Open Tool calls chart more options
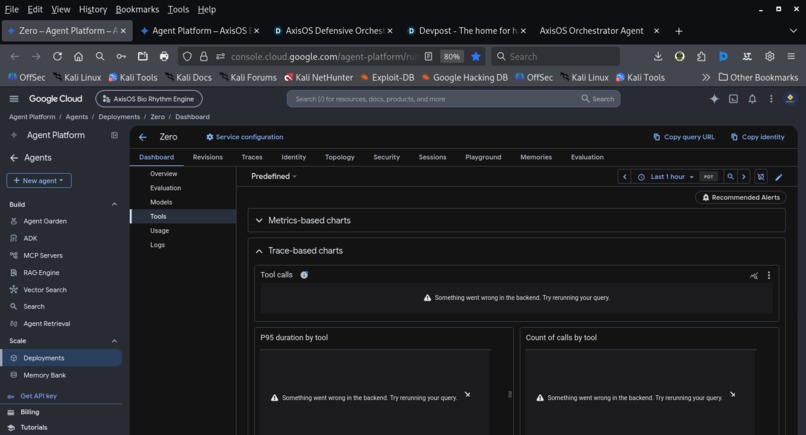This screenshot has height=435, width=806. 769,276
